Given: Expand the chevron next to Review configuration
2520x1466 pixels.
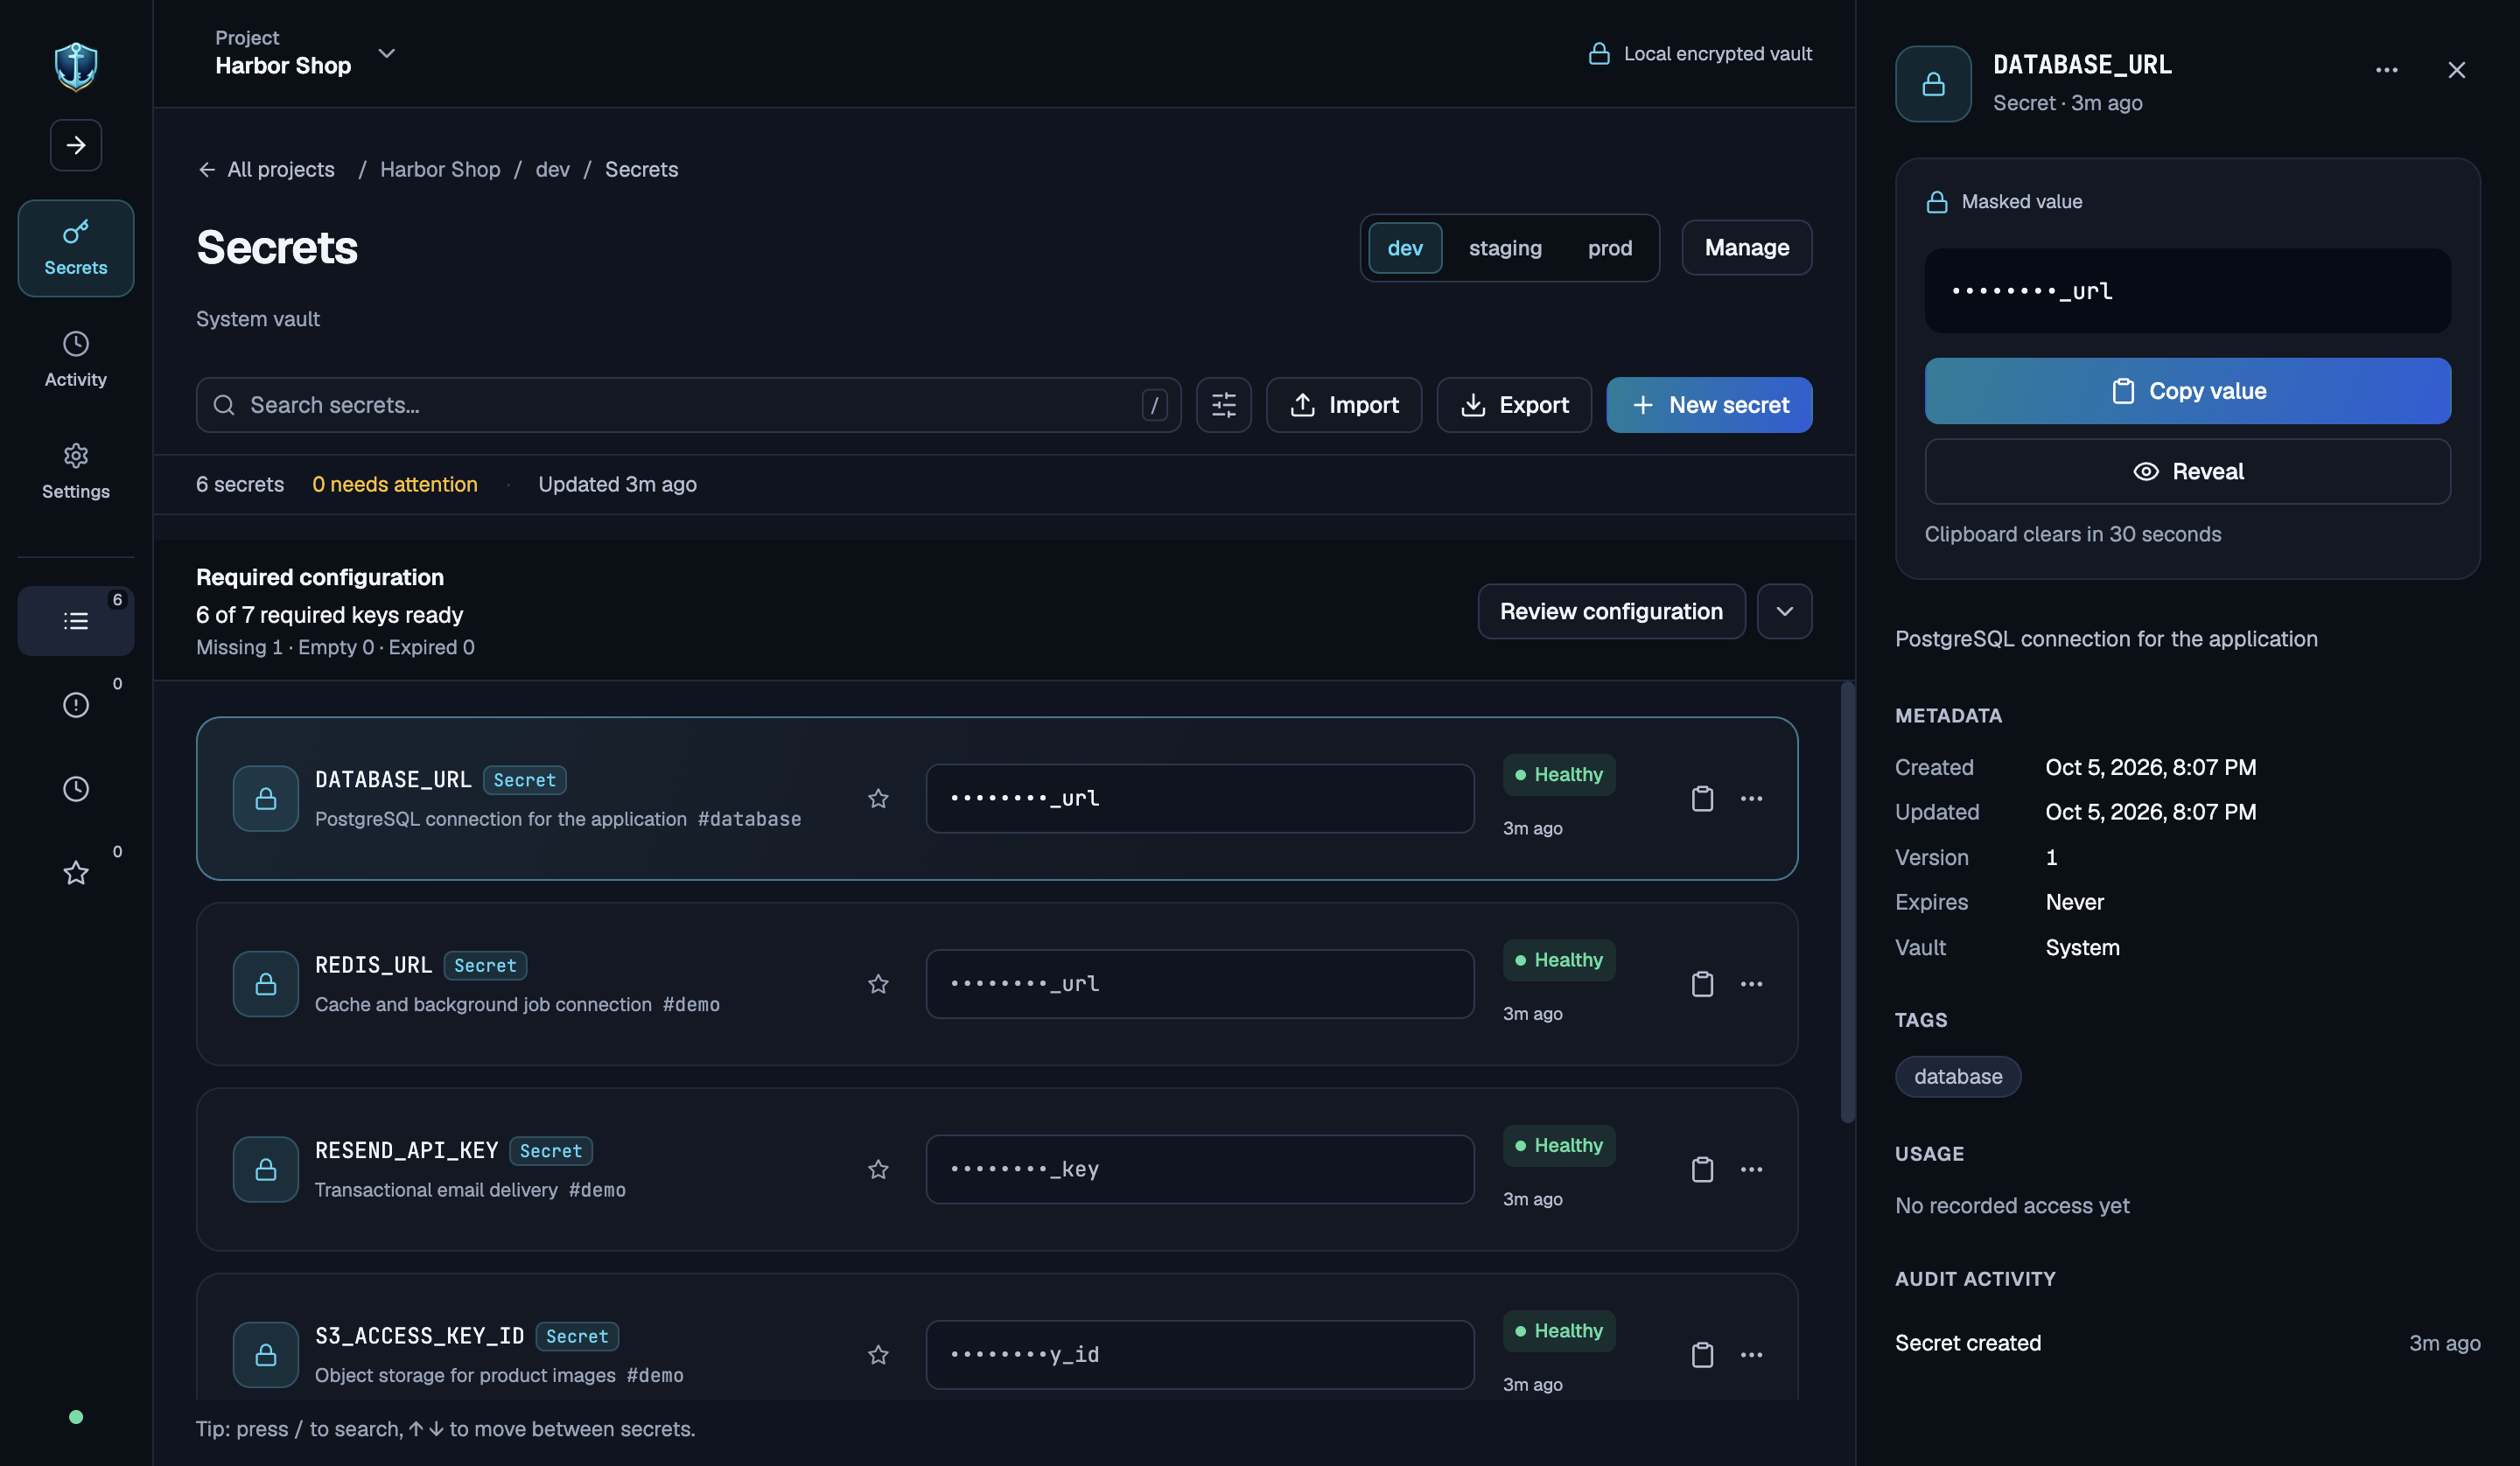Looking at the screenshot, I should pos(1785,612).
